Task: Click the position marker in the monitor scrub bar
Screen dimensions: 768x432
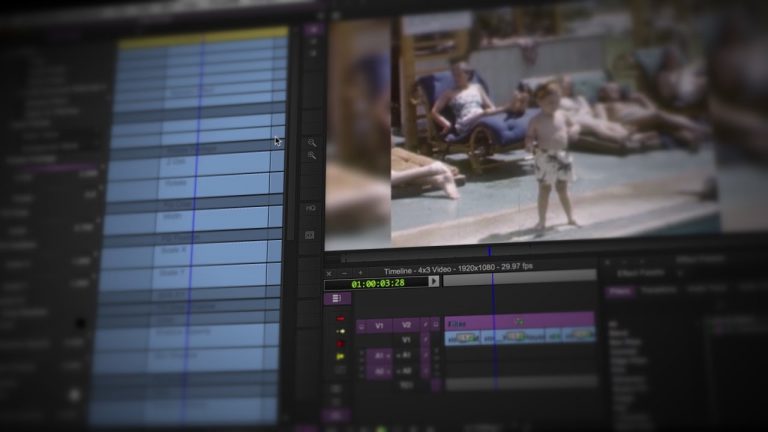Action: 490,252
